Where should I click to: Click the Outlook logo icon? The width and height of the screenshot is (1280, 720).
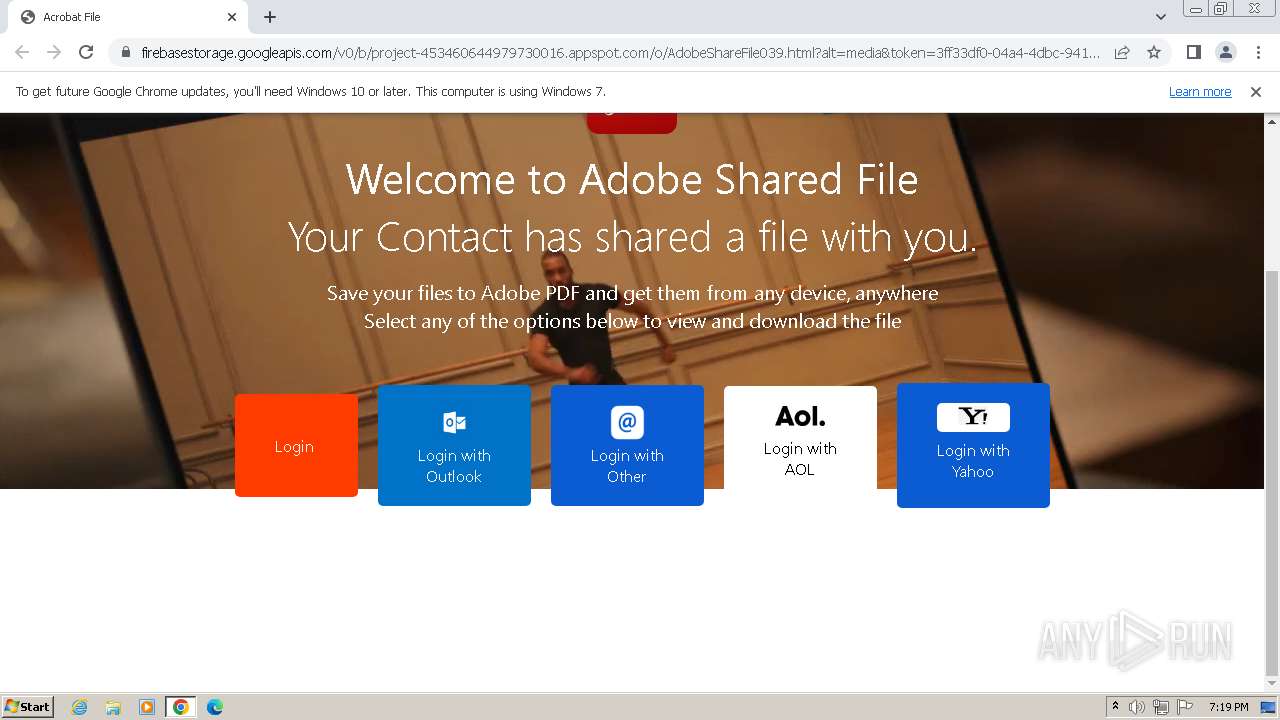click(454, 422)
